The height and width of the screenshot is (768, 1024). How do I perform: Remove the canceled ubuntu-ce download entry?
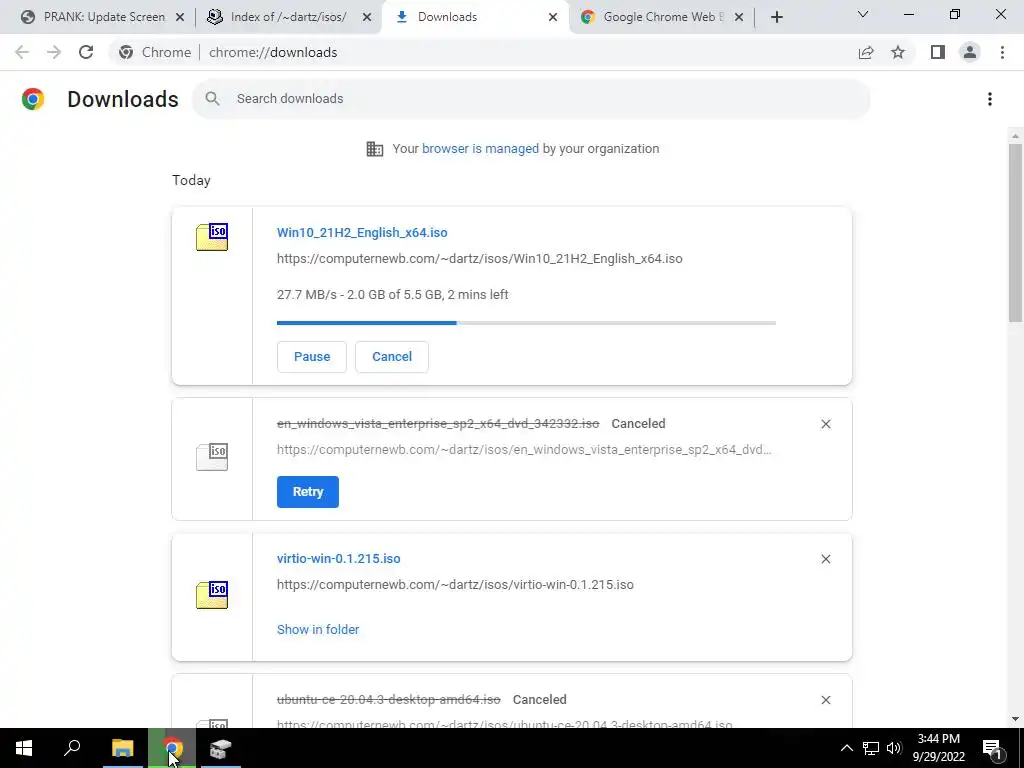(x=825, y=700)
